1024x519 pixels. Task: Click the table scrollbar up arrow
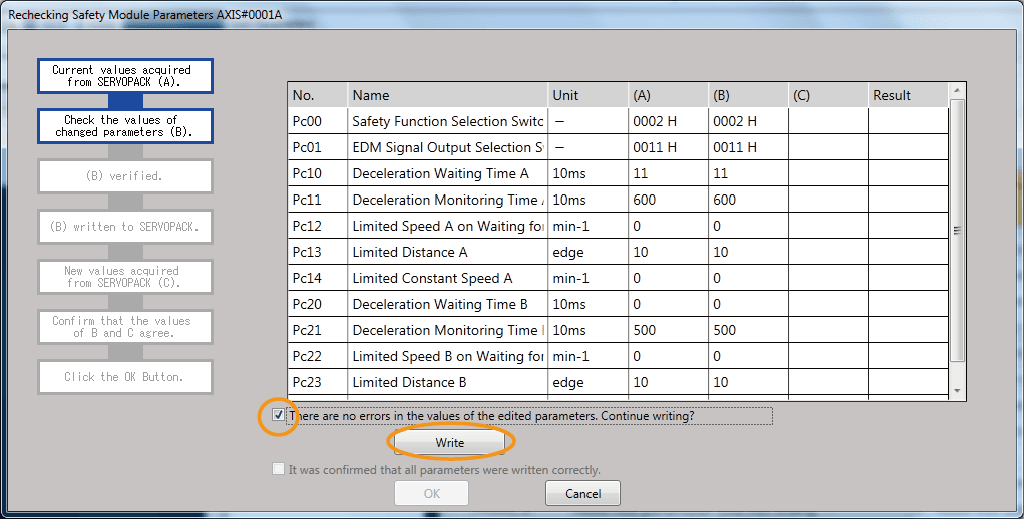[x=957, y=91]
